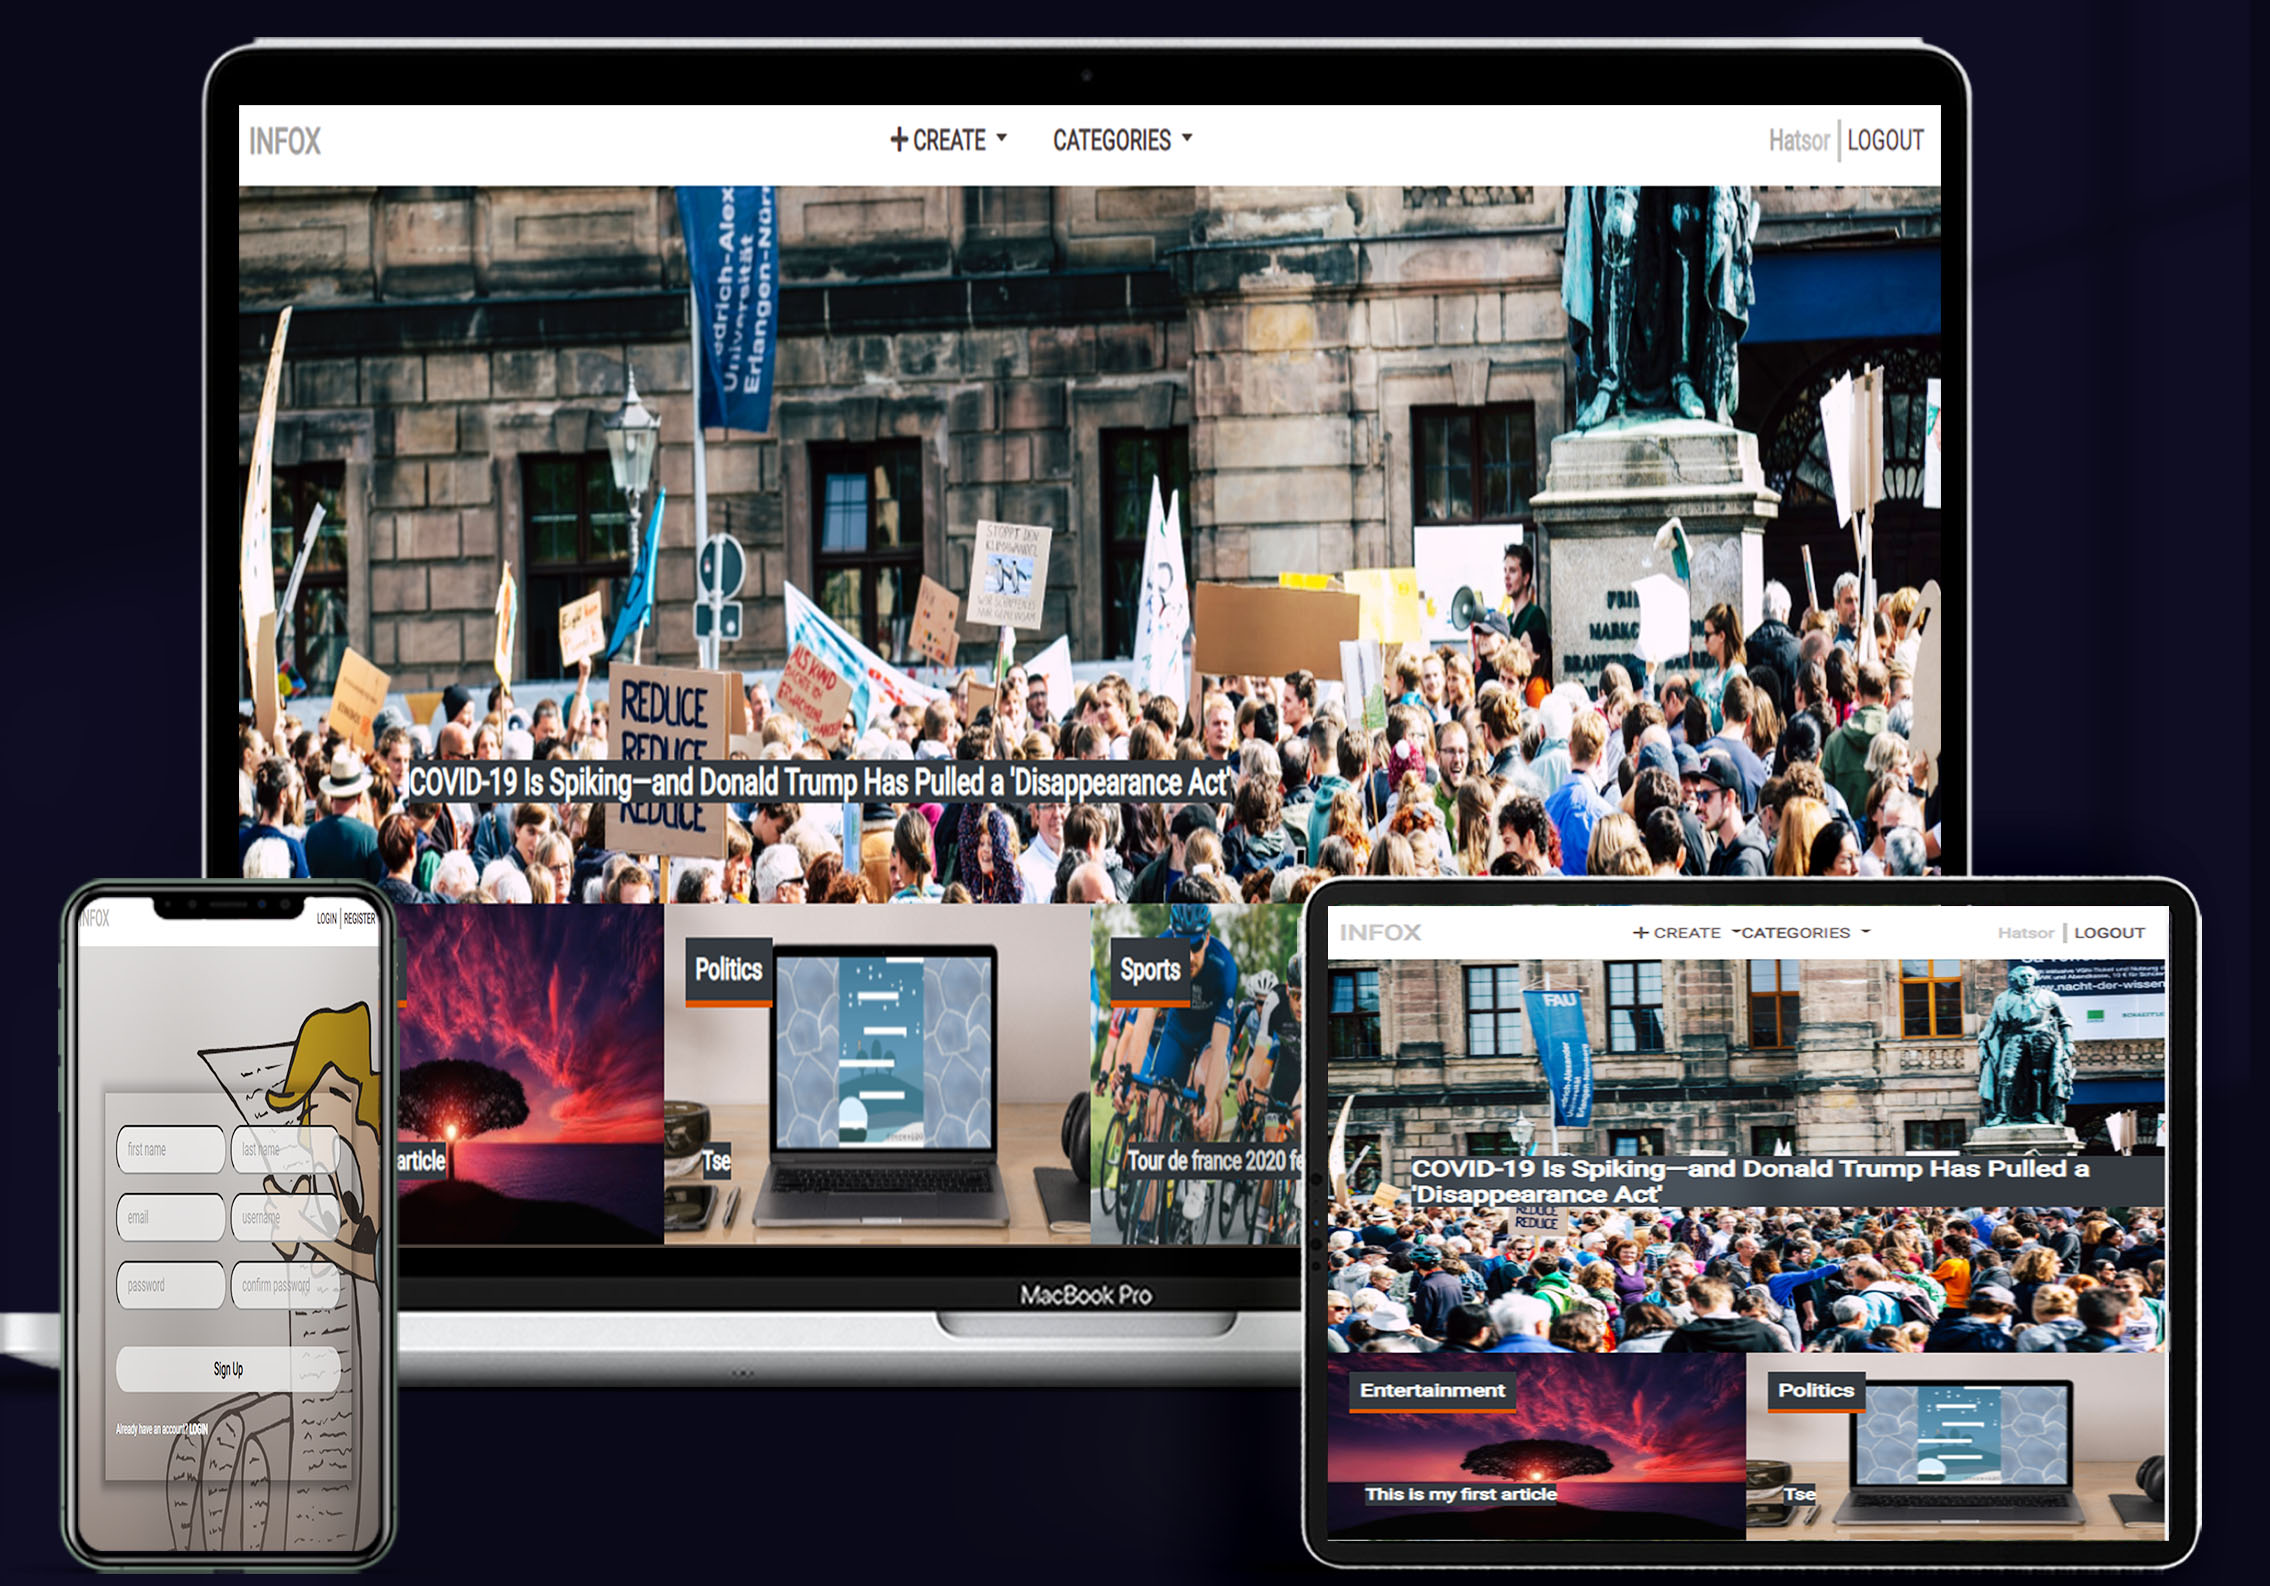Click the plus icon beside CREATE on laptop
Image resolution: width=2270 pixels, height=1586 pixels.
tap(899, 139)
